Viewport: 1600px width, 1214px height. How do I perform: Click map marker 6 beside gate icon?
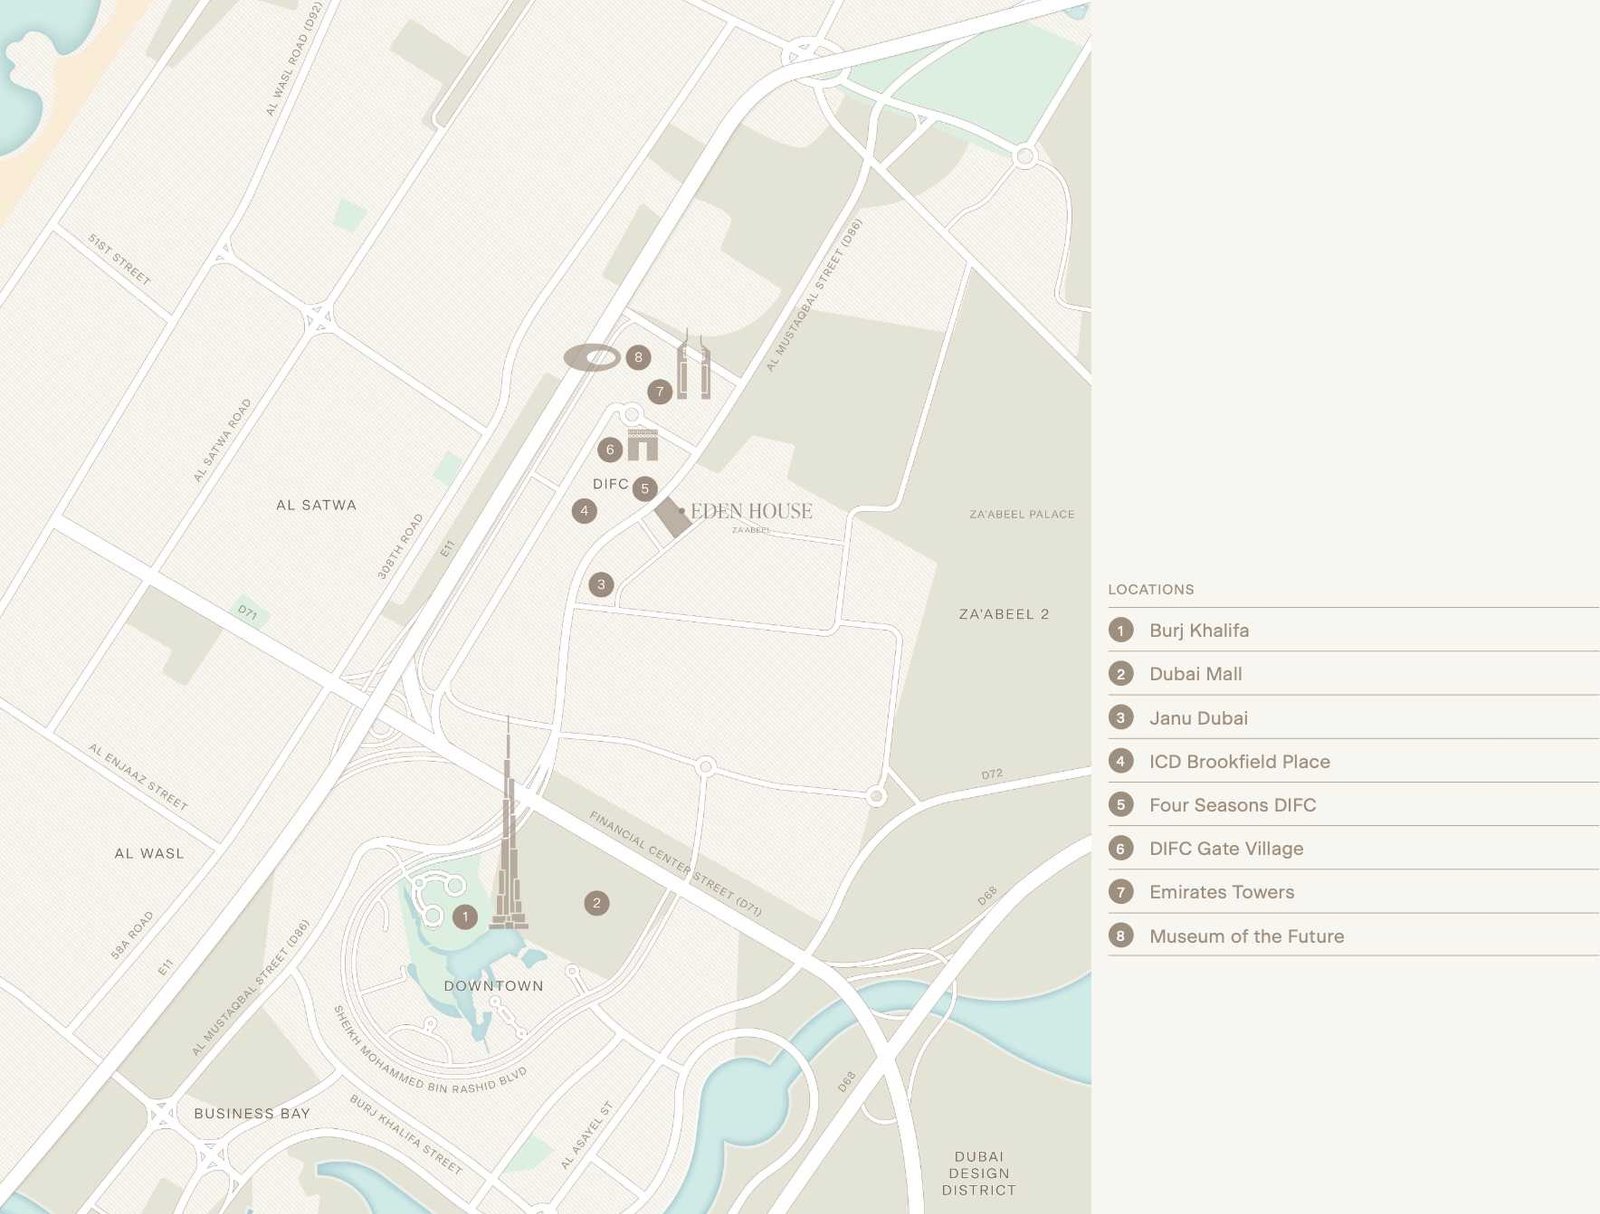[x=610, y=450]
